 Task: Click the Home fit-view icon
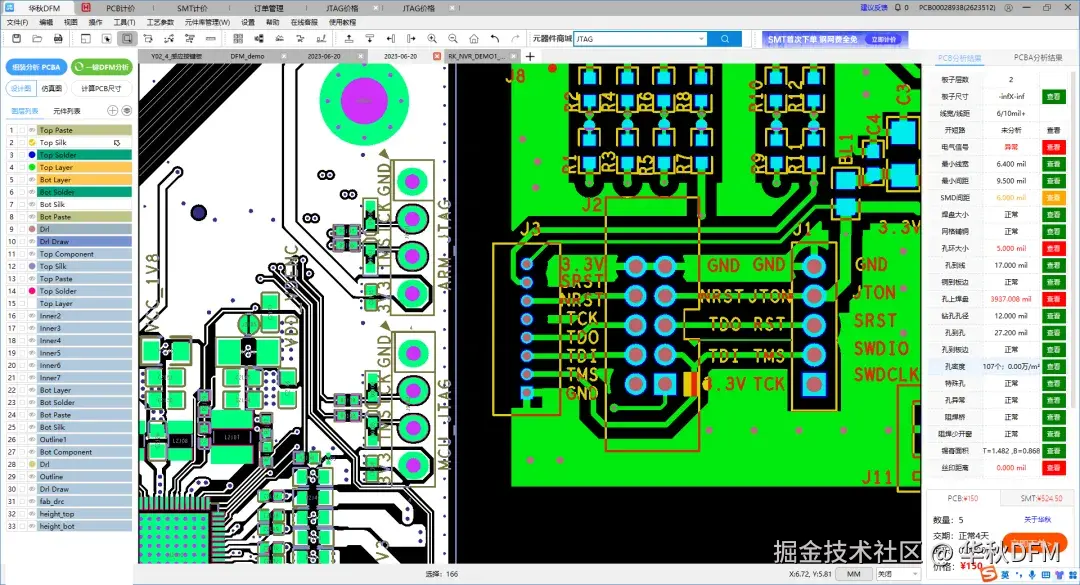474,39
